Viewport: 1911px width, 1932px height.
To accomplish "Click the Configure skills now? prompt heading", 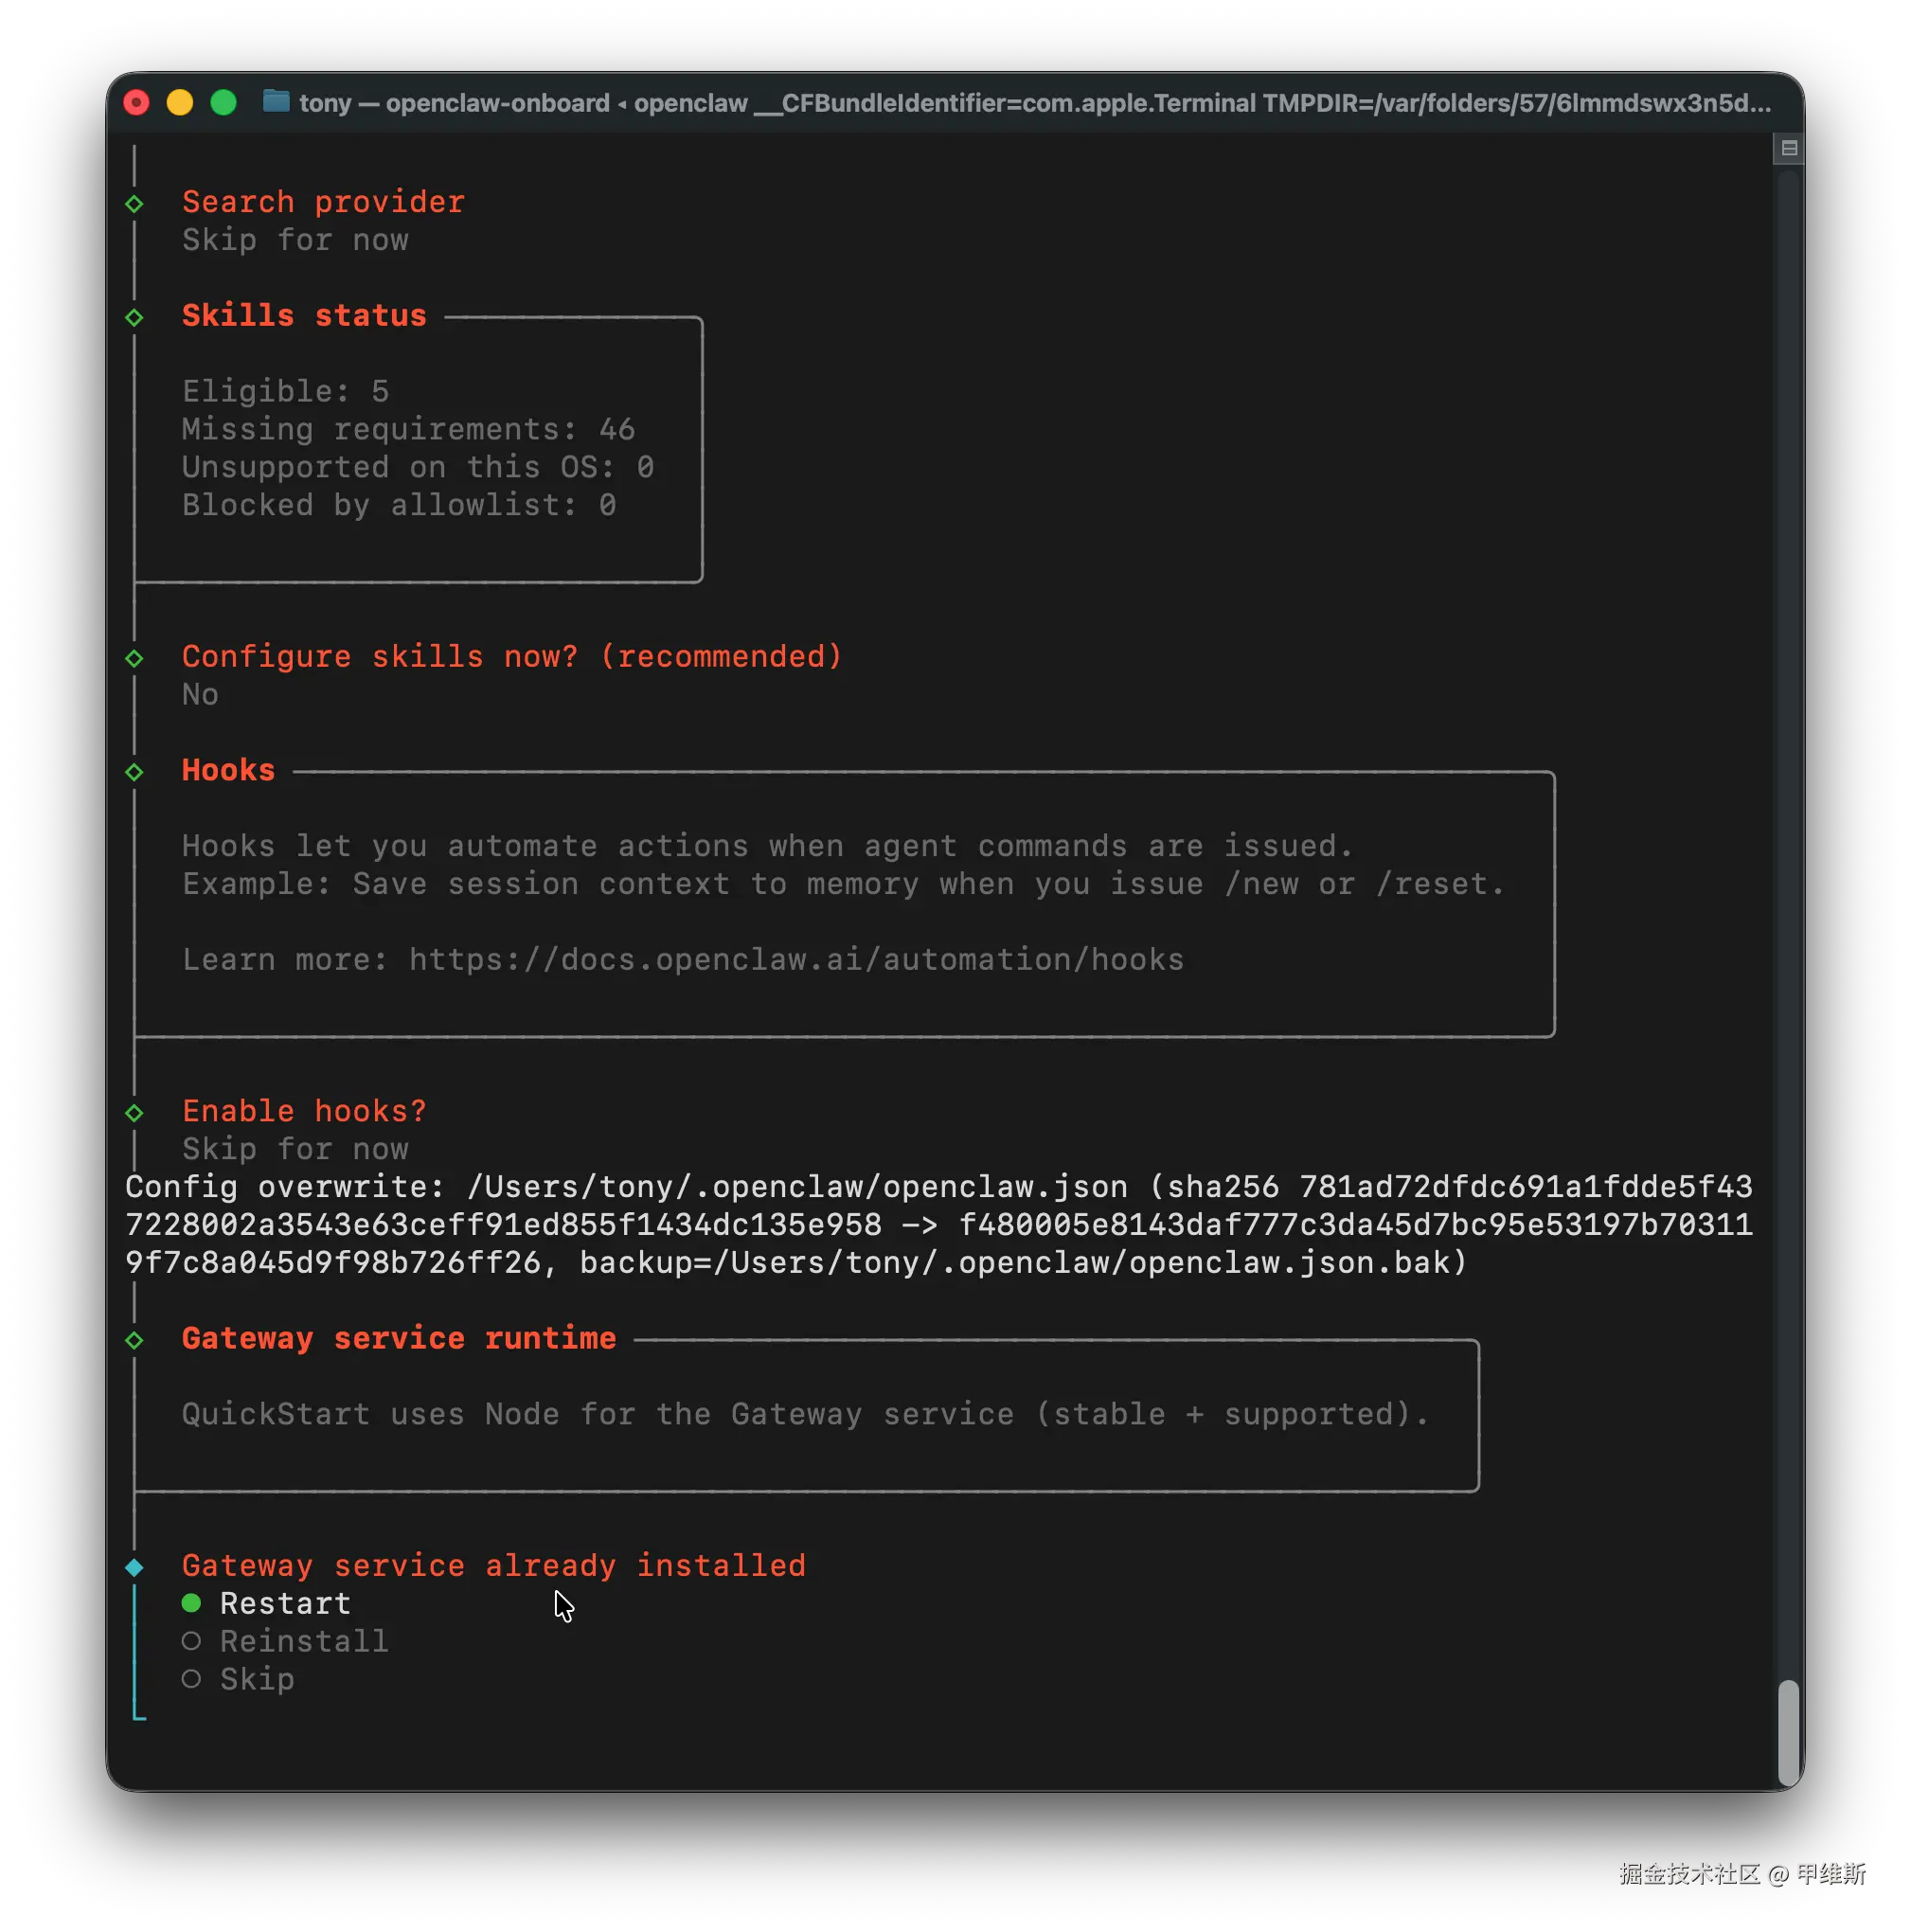I will 512,657.
